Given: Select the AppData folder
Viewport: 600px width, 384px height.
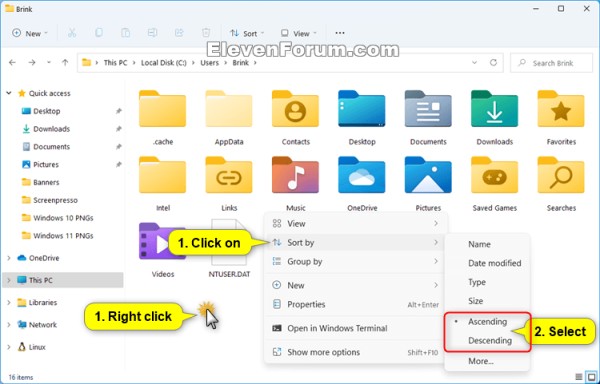Looking at the screenshot, I should [x=229, y=118].
